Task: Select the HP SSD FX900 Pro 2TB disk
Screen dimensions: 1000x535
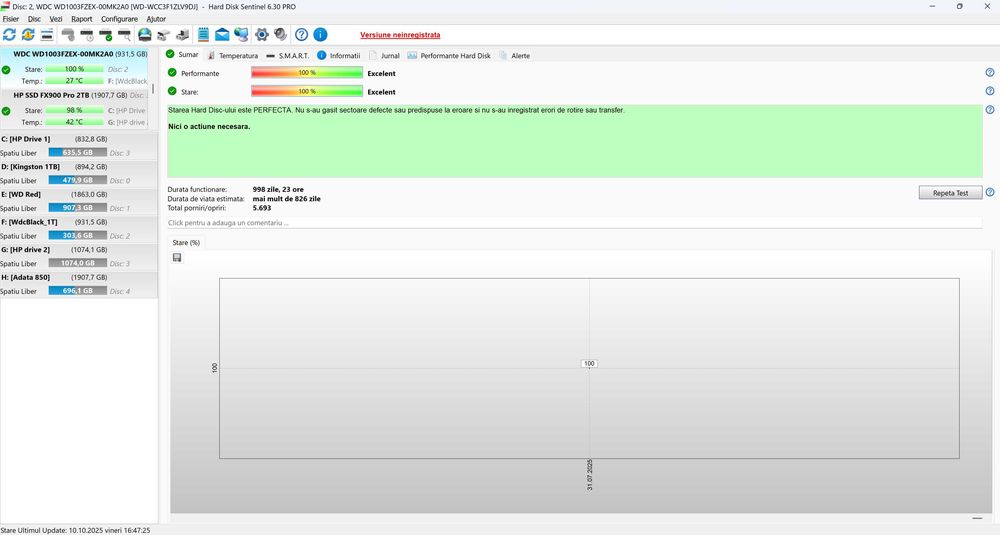Action: pos(75,108)
